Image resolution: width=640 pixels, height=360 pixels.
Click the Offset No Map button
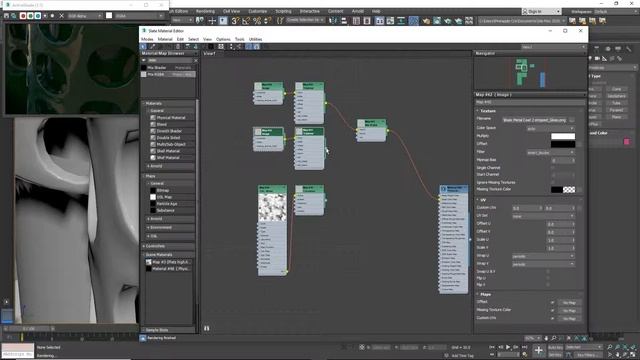point(569,302)
